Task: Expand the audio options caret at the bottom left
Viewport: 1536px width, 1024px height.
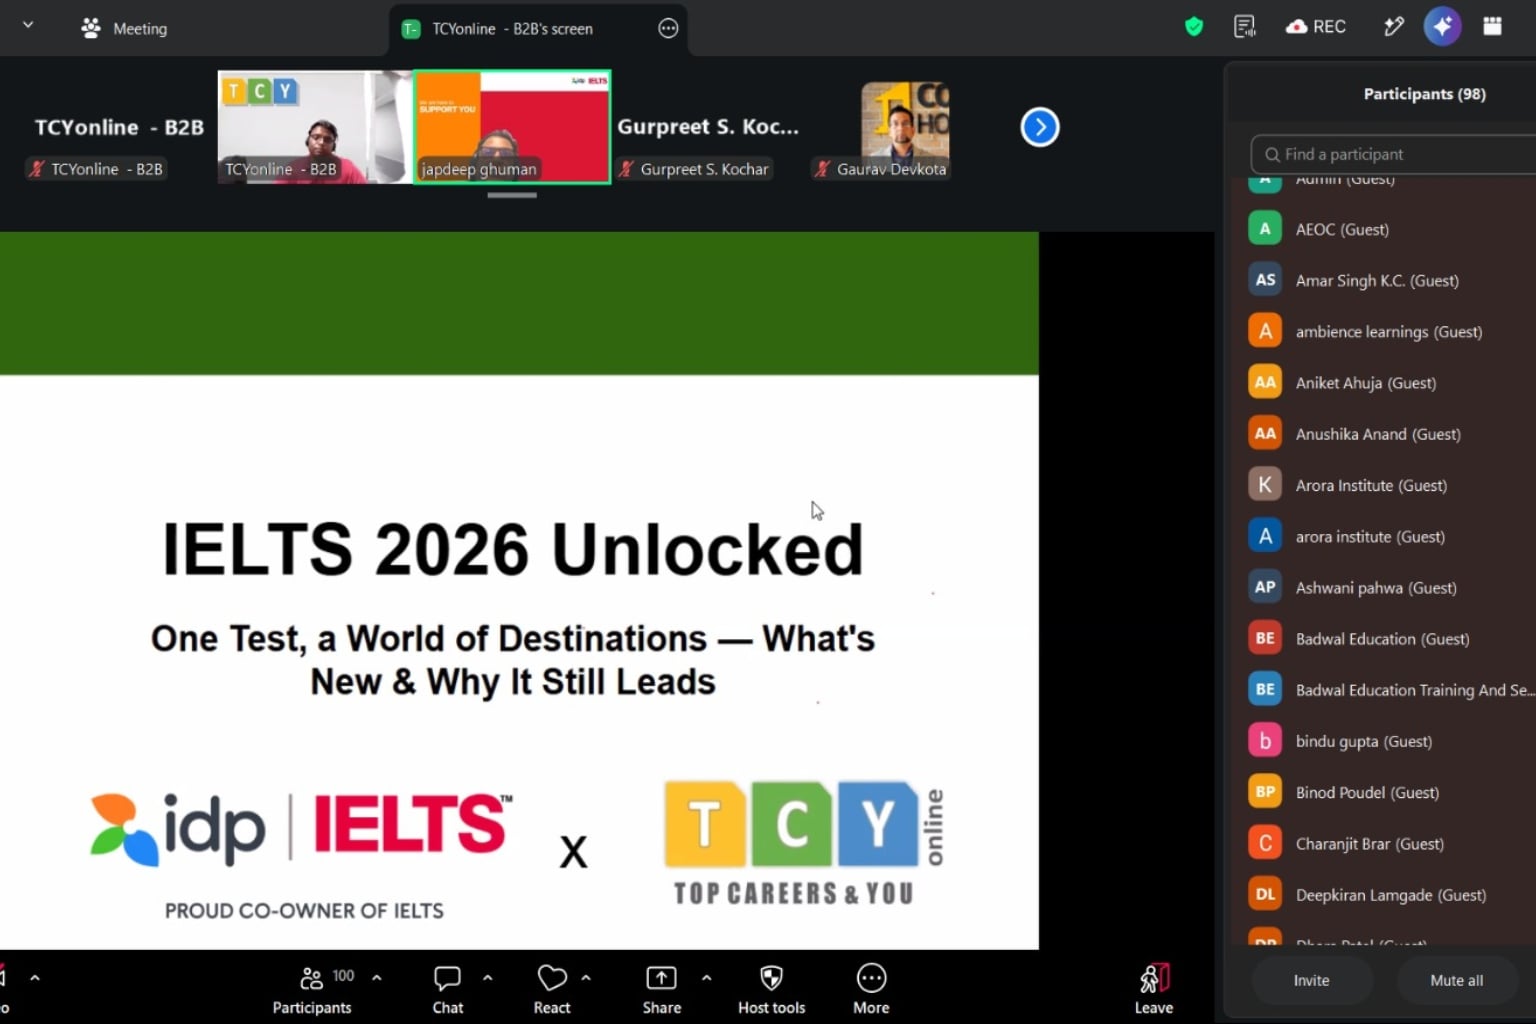Action: coord(35,977)
